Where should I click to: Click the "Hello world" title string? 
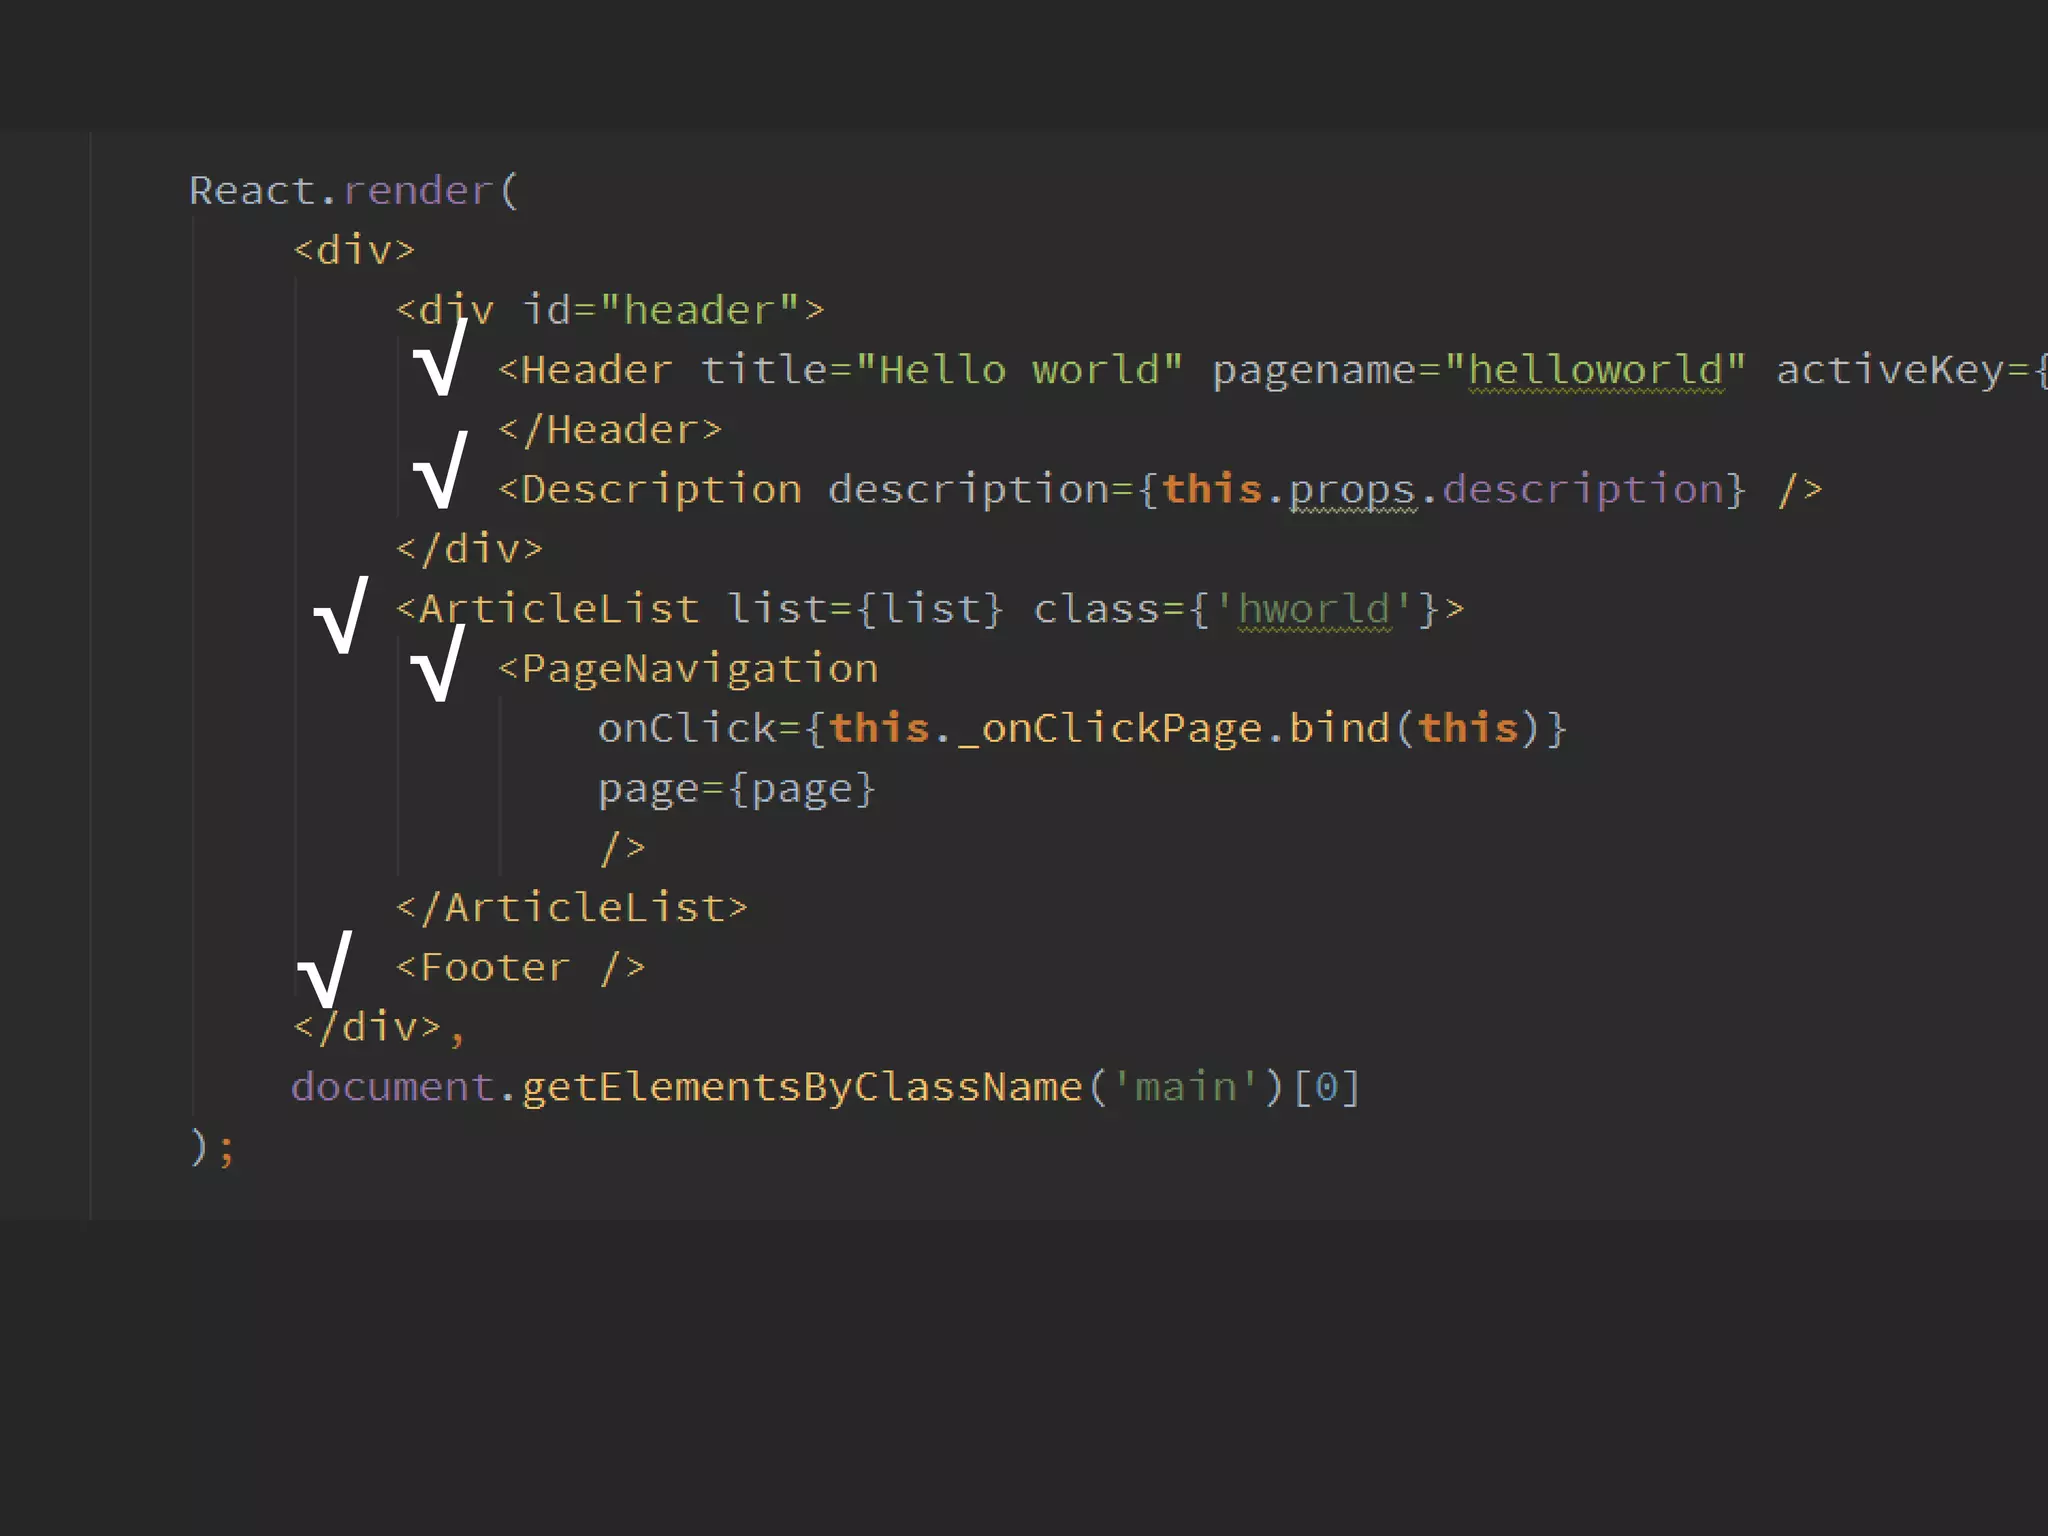click(x=1019, y=370)
